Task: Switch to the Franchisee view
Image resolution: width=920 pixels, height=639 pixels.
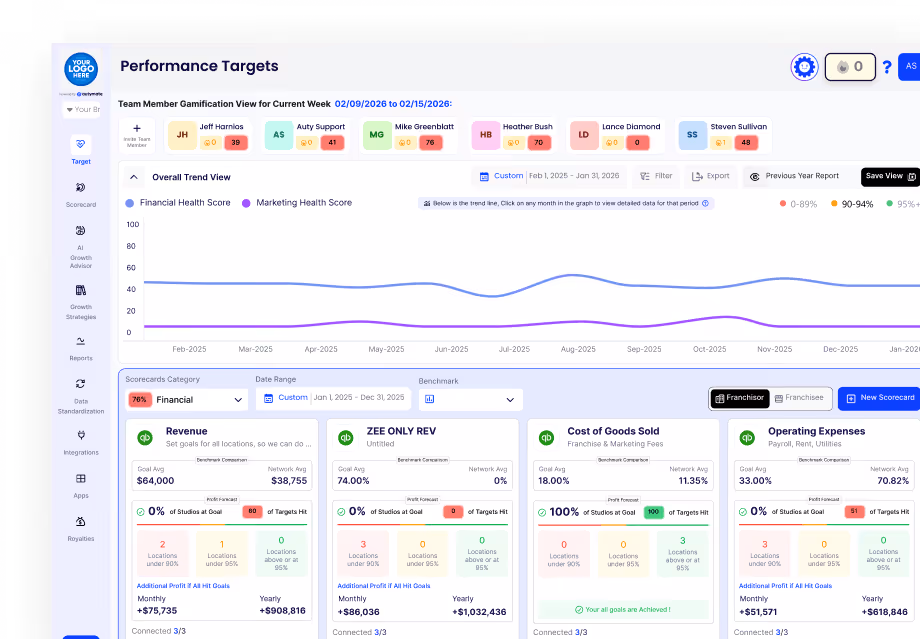Action: click(799, 398)
